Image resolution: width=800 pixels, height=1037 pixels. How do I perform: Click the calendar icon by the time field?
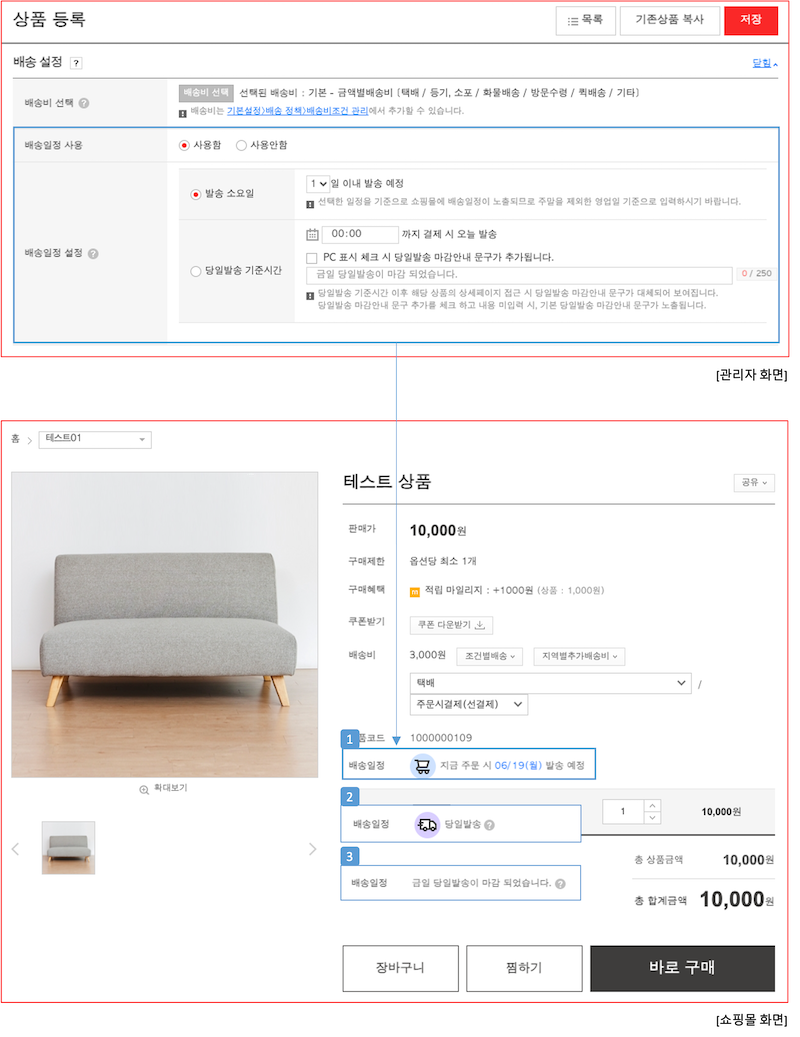312,234
